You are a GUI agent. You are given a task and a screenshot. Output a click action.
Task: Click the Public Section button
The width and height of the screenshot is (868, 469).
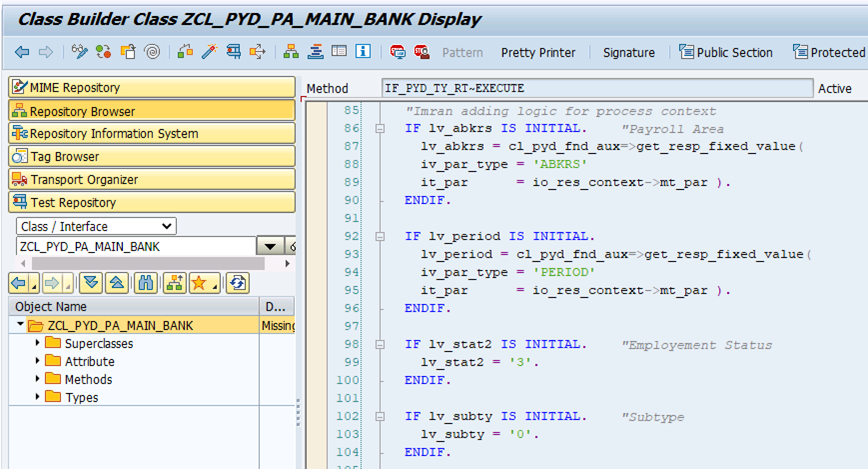pyautogui.click(x=726, y=52)
